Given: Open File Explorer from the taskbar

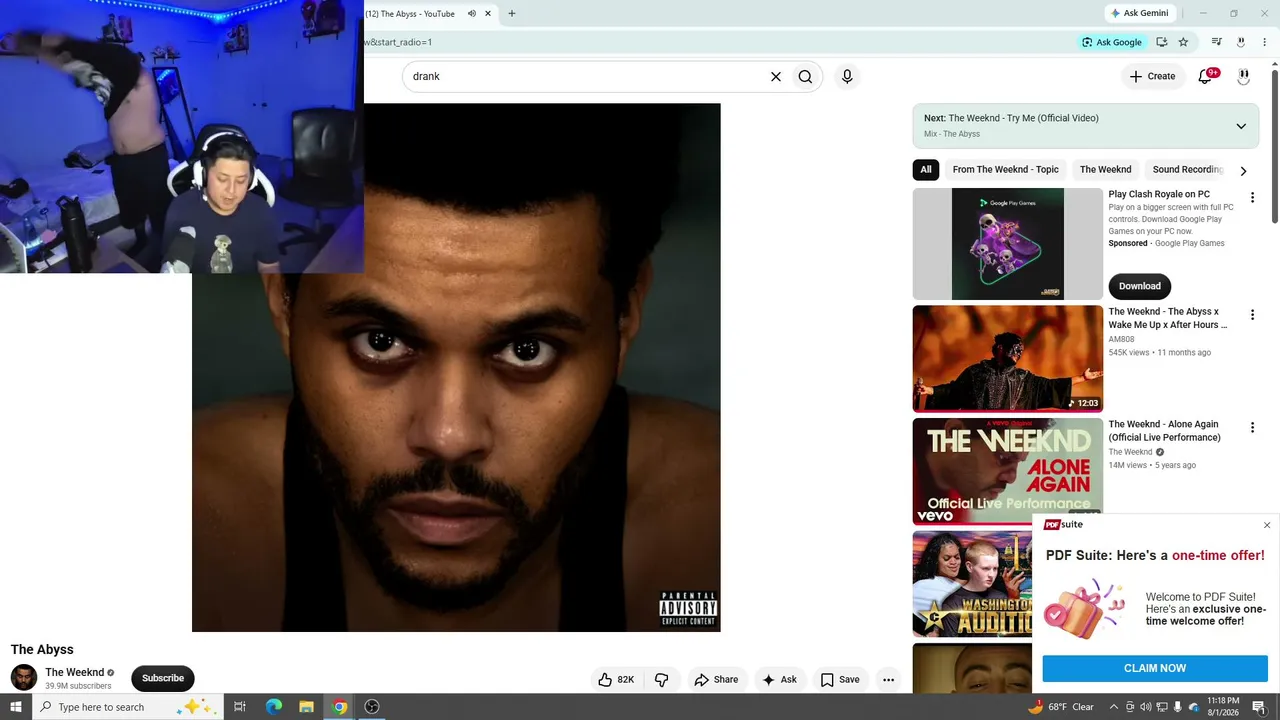Looking at the screenshot, I should [306, 707].
